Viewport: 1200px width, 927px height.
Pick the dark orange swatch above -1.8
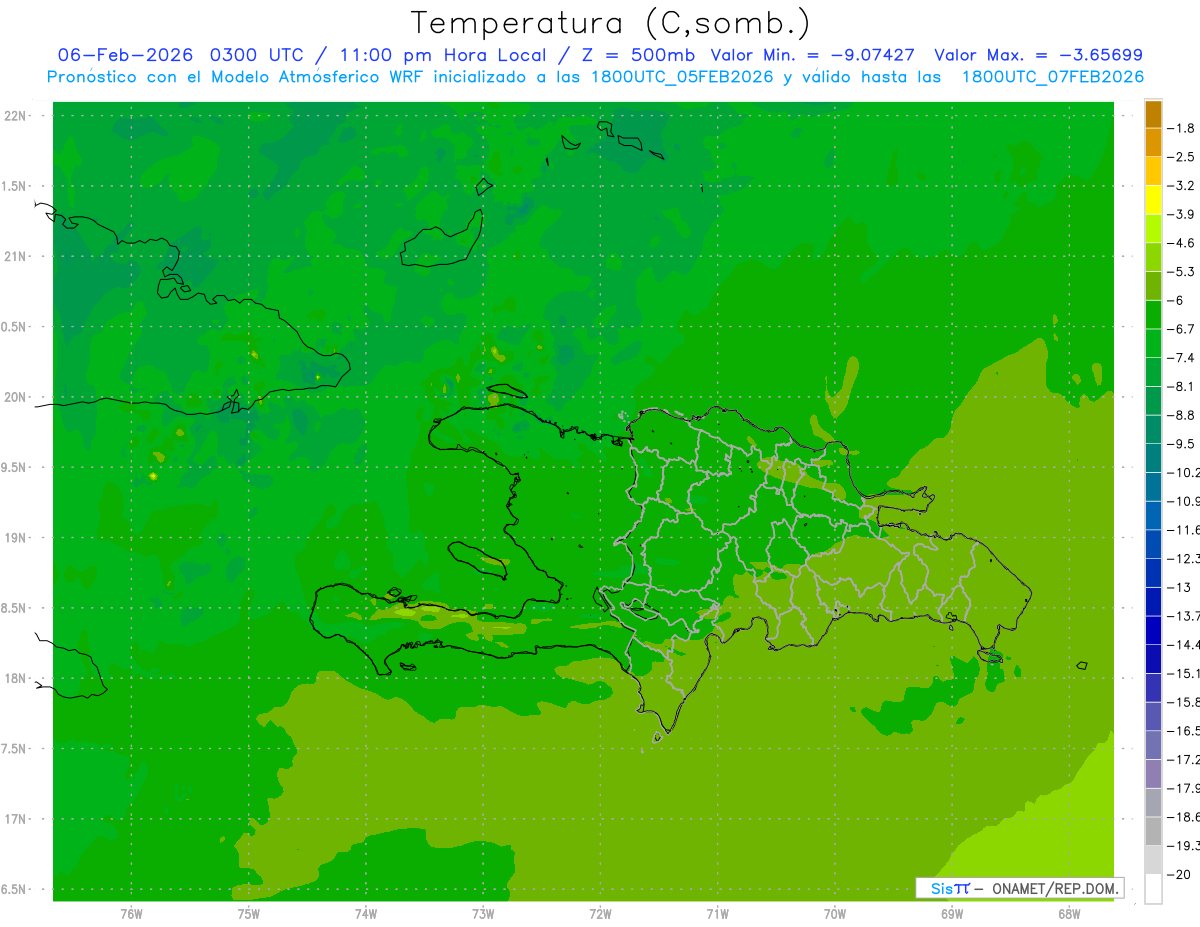coord(1153,114)
